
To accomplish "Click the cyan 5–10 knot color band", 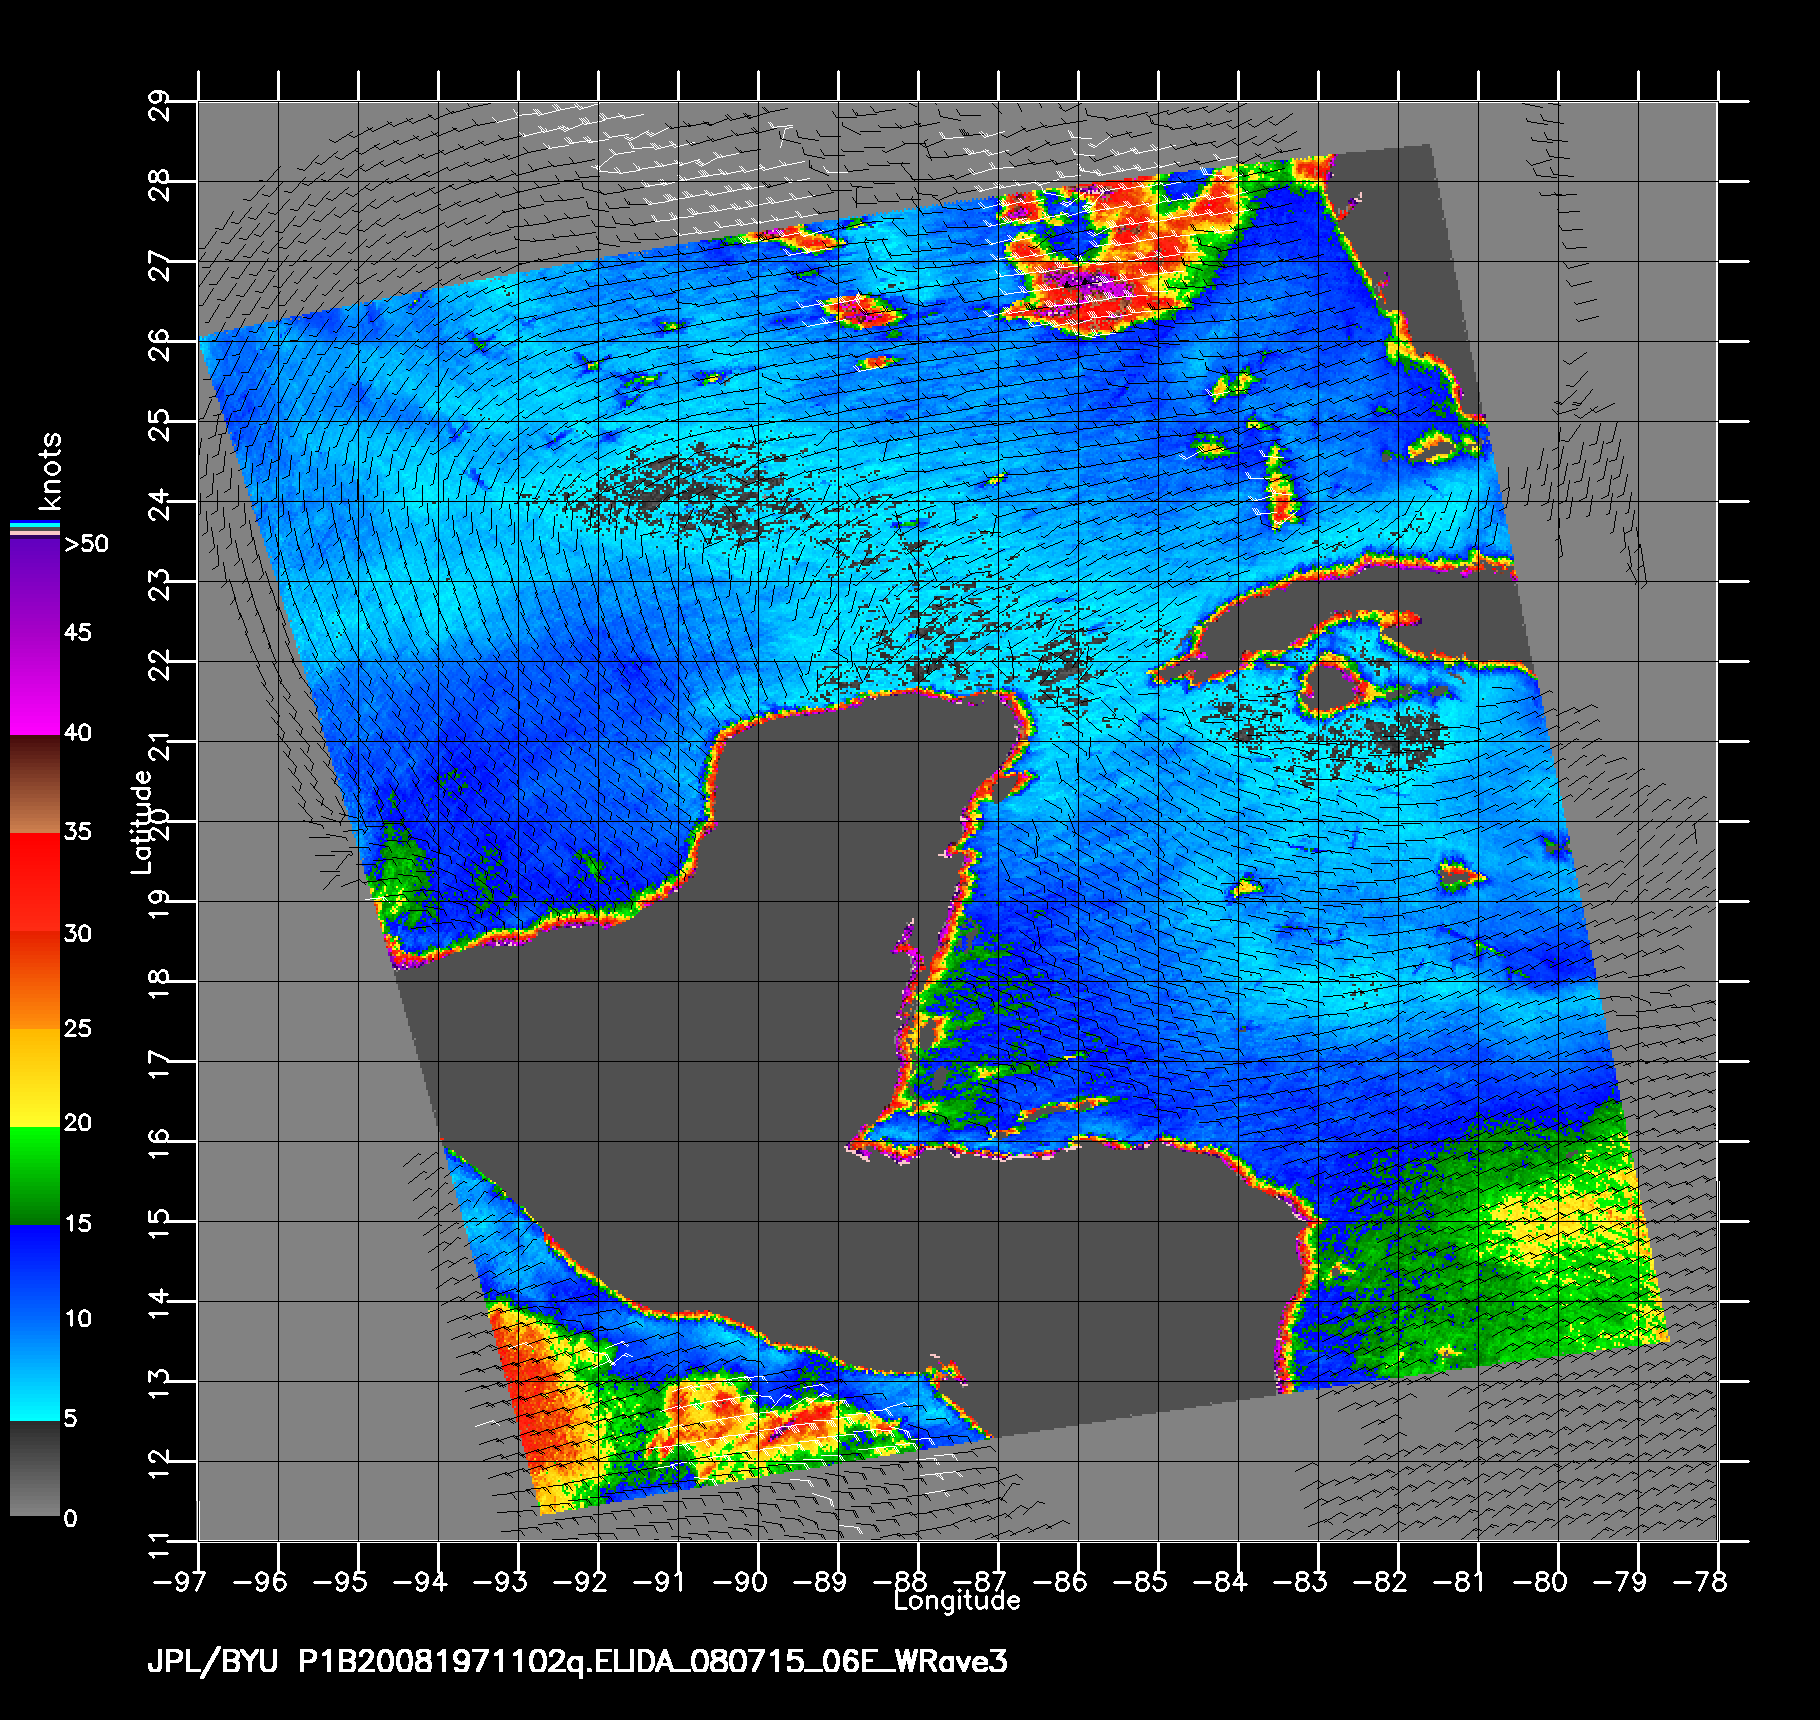I will pos(35,1371).
